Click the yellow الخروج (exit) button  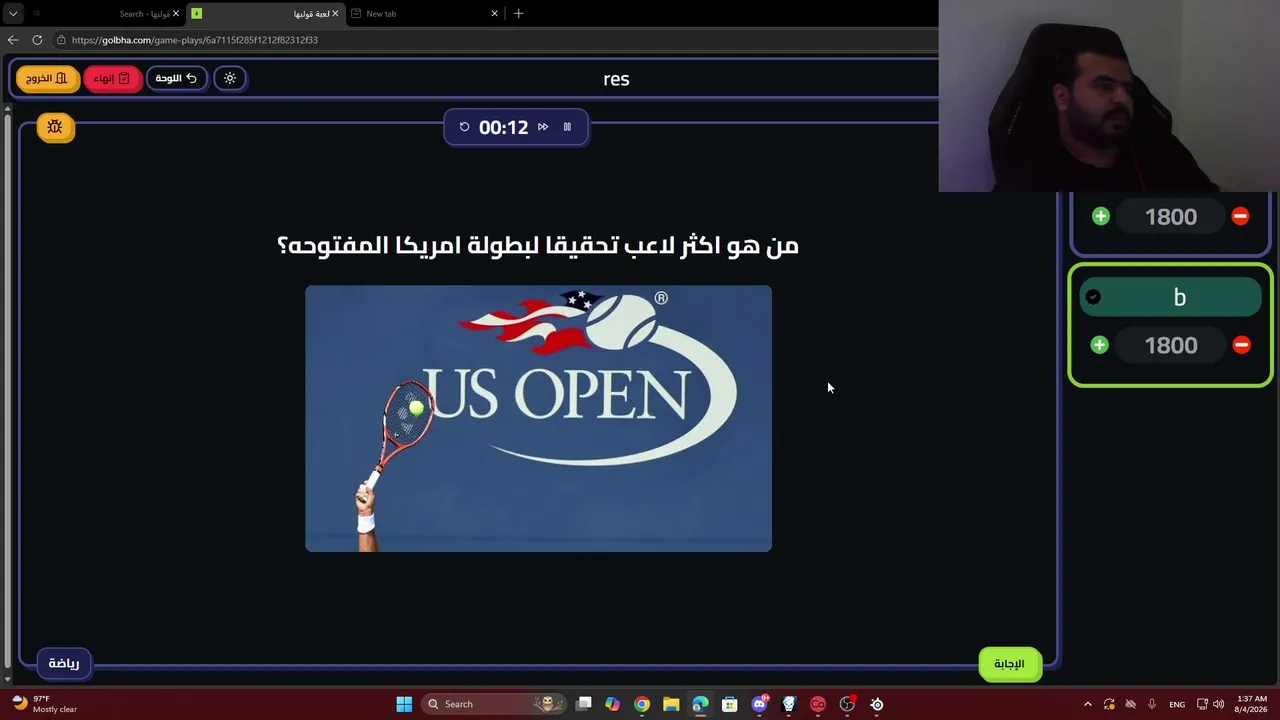47,78
